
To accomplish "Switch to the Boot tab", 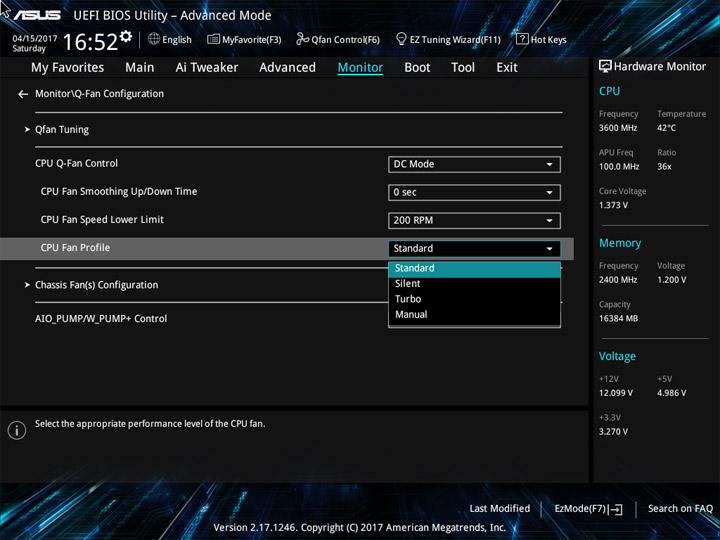I will (417, 68).
